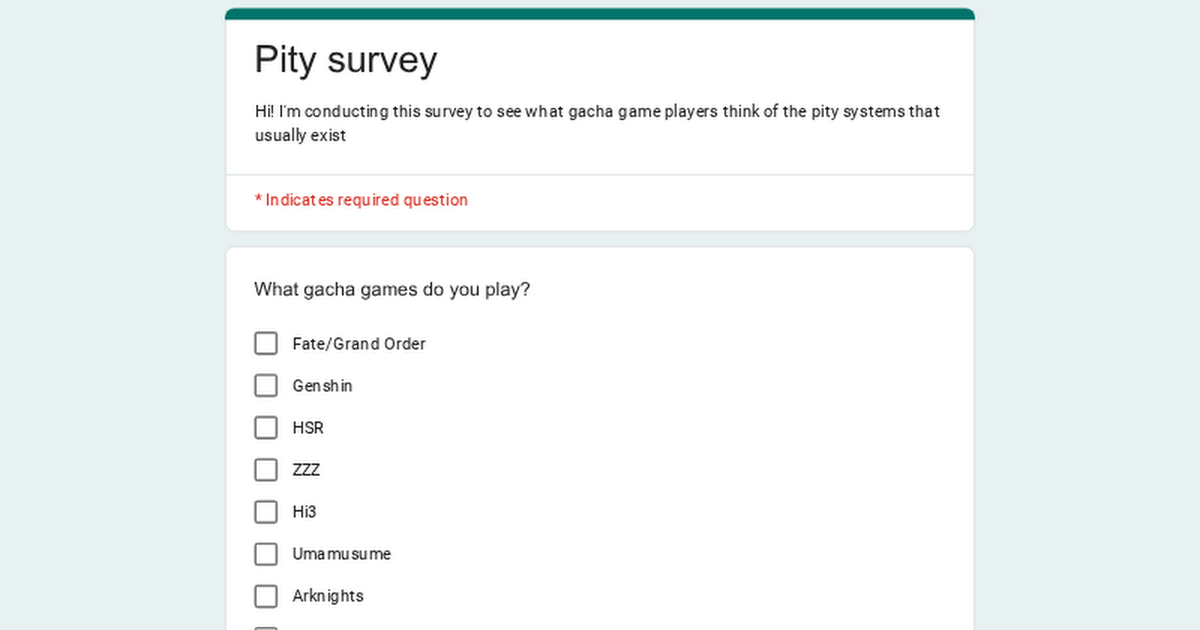The width and height of the screenshot is (1200, 630).
Task: Click the teal accent bar atop the form
Action: 600,14
